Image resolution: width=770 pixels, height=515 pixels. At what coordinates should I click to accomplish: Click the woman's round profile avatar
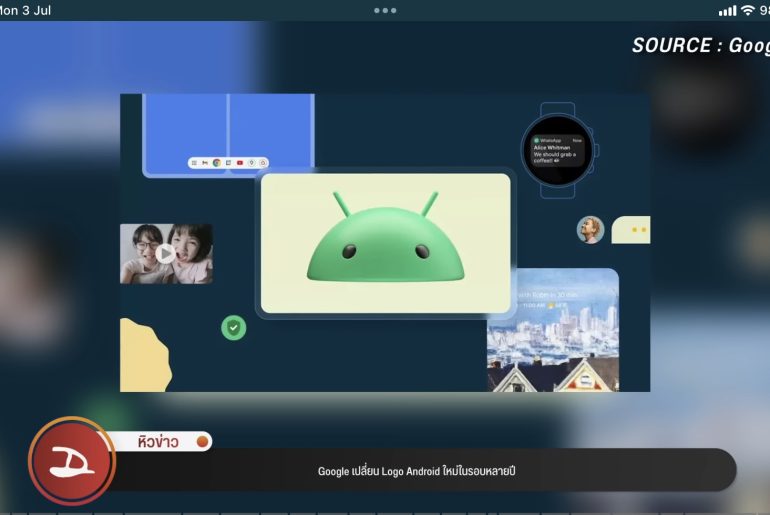(x=590, y=229)
